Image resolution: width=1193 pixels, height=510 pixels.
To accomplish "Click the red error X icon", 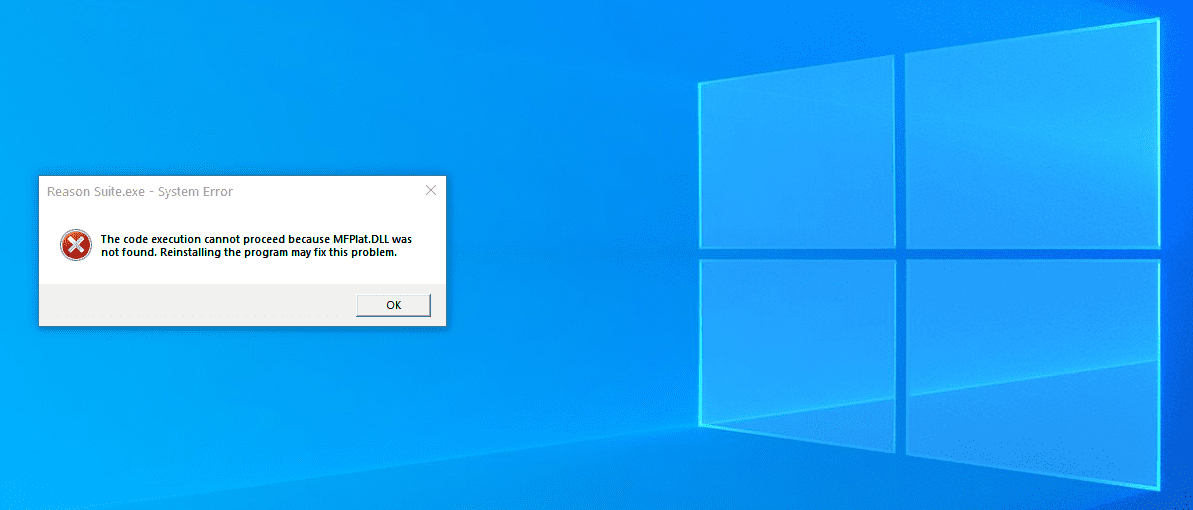I will coord(75,245).
